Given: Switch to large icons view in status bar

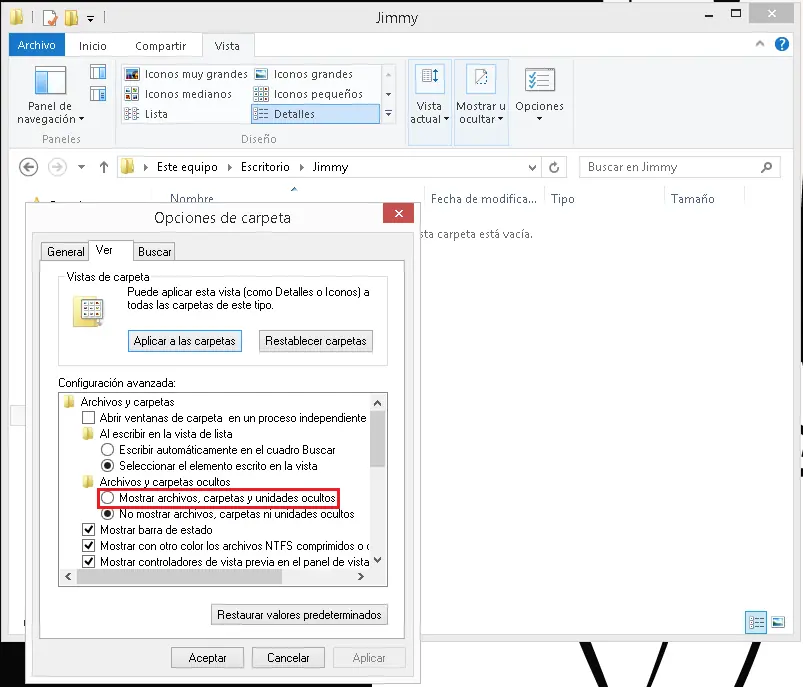Looking at the screenshot, I should [x=778, y=622].
